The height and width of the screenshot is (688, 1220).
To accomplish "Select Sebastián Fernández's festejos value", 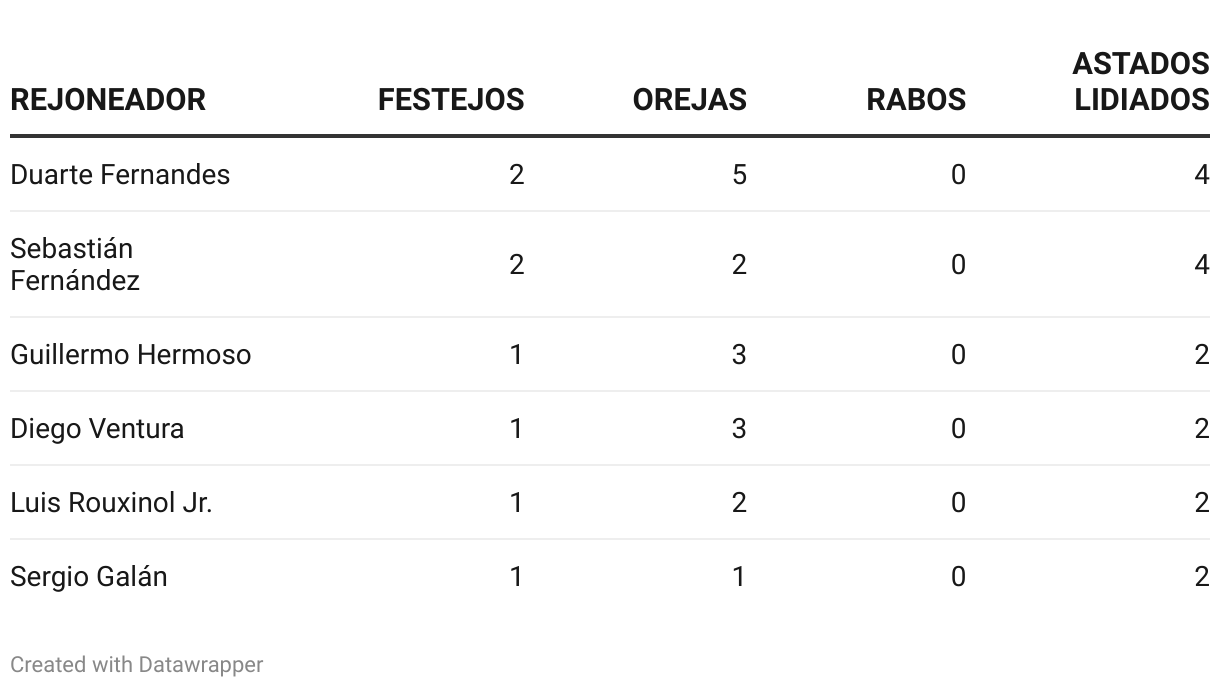I will pos(517,264).
